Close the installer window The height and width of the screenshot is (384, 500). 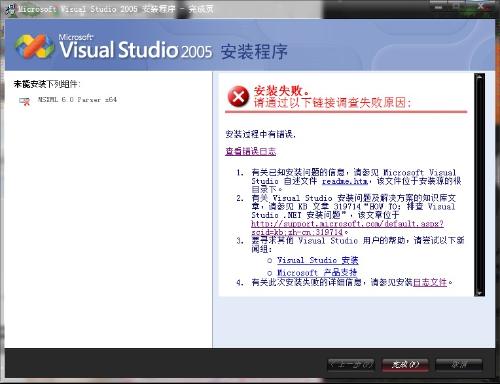(x=481, y=6)
